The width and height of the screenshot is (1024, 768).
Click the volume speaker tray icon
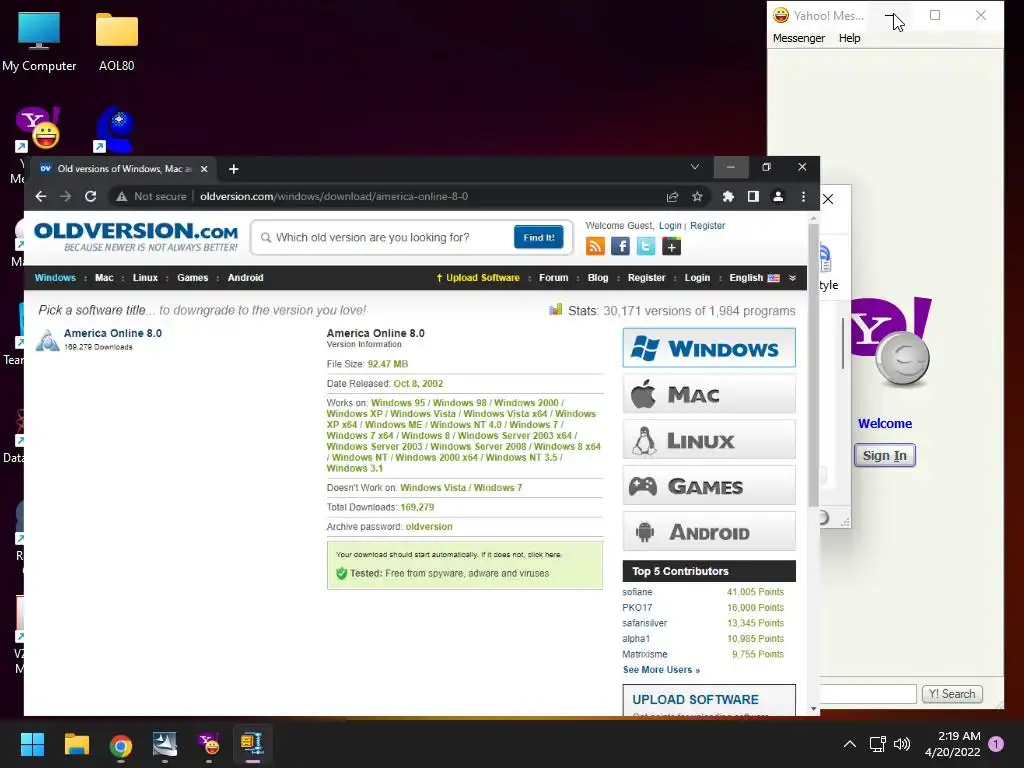[902, 744]
